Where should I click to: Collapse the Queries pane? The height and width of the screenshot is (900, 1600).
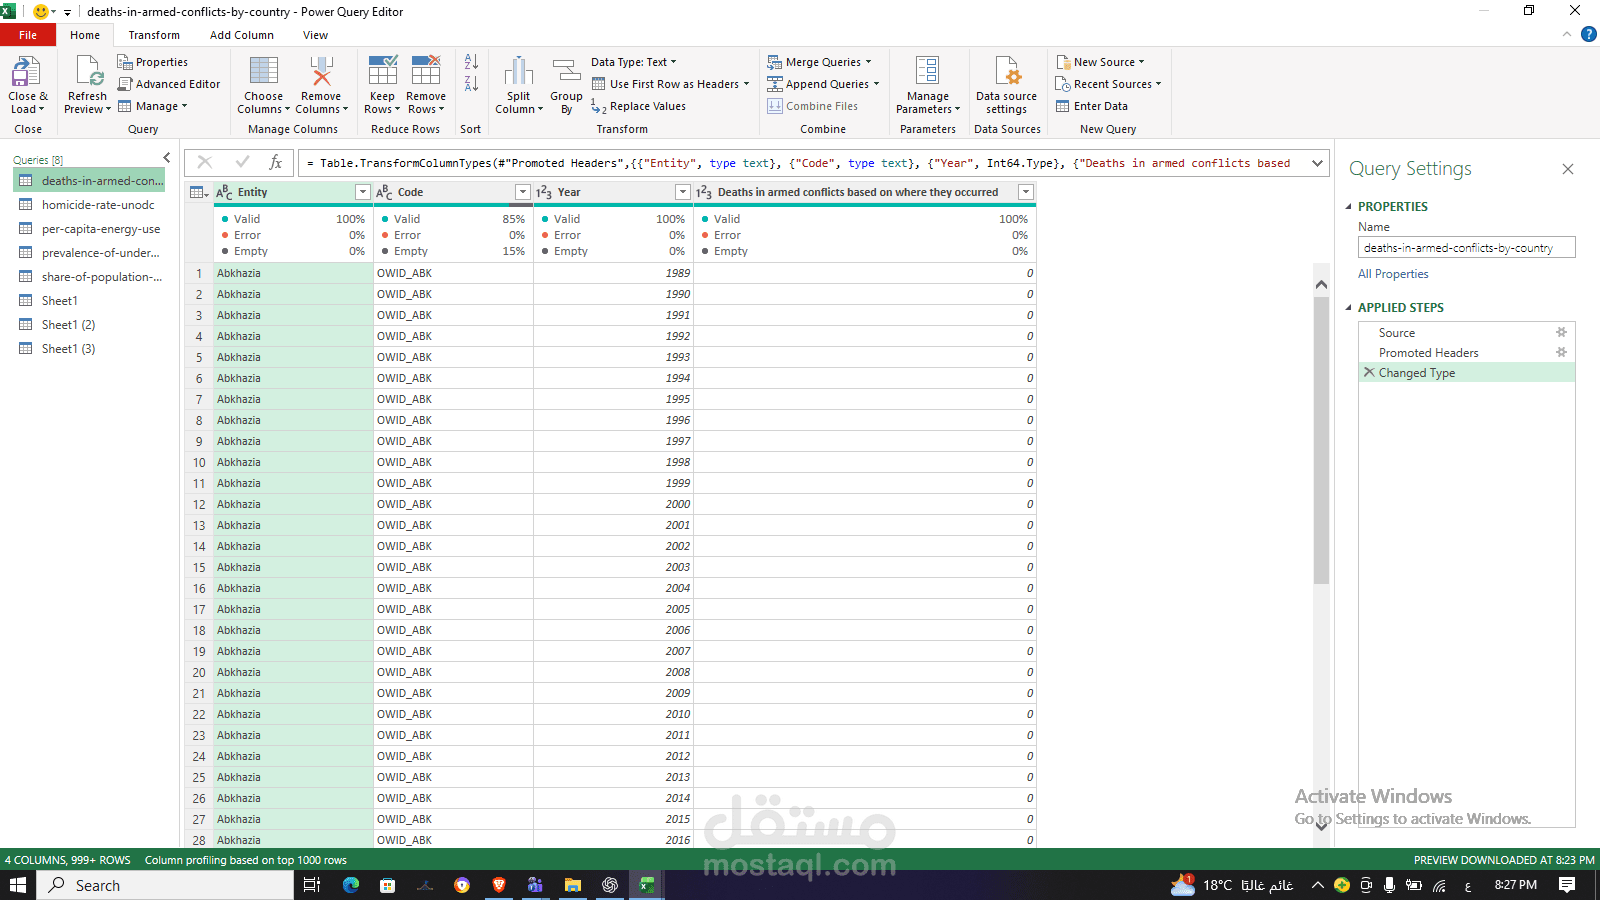click(x=167, y=158)
